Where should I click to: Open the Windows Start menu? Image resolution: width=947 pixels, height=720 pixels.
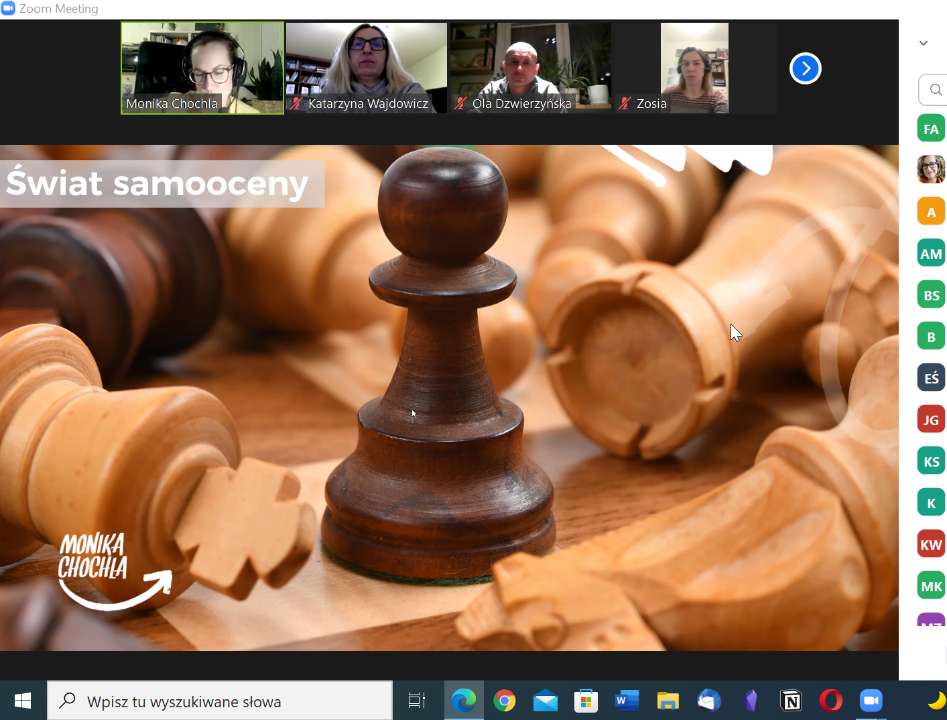point(23,701)
